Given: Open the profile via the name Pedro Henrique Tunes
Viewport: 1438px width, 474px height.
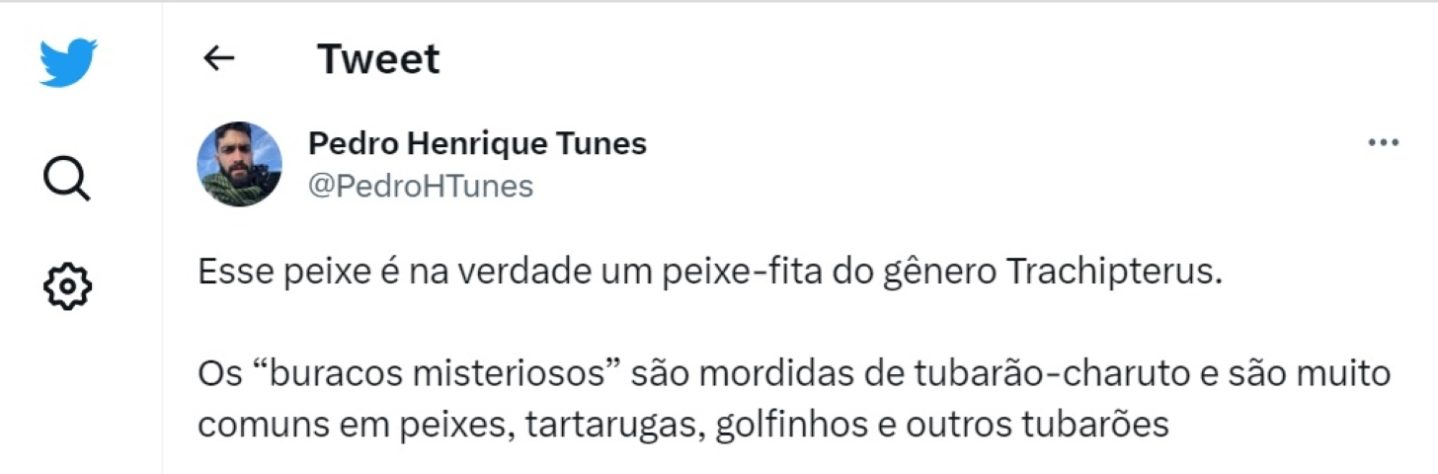Looking at the screenshot, I should tap(477, 144).
